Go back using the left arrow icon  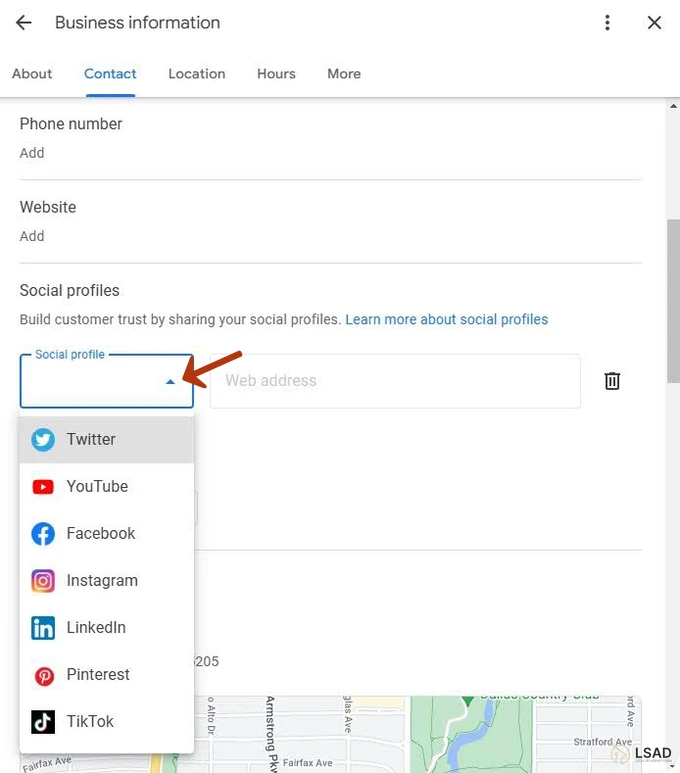point(23,23)
